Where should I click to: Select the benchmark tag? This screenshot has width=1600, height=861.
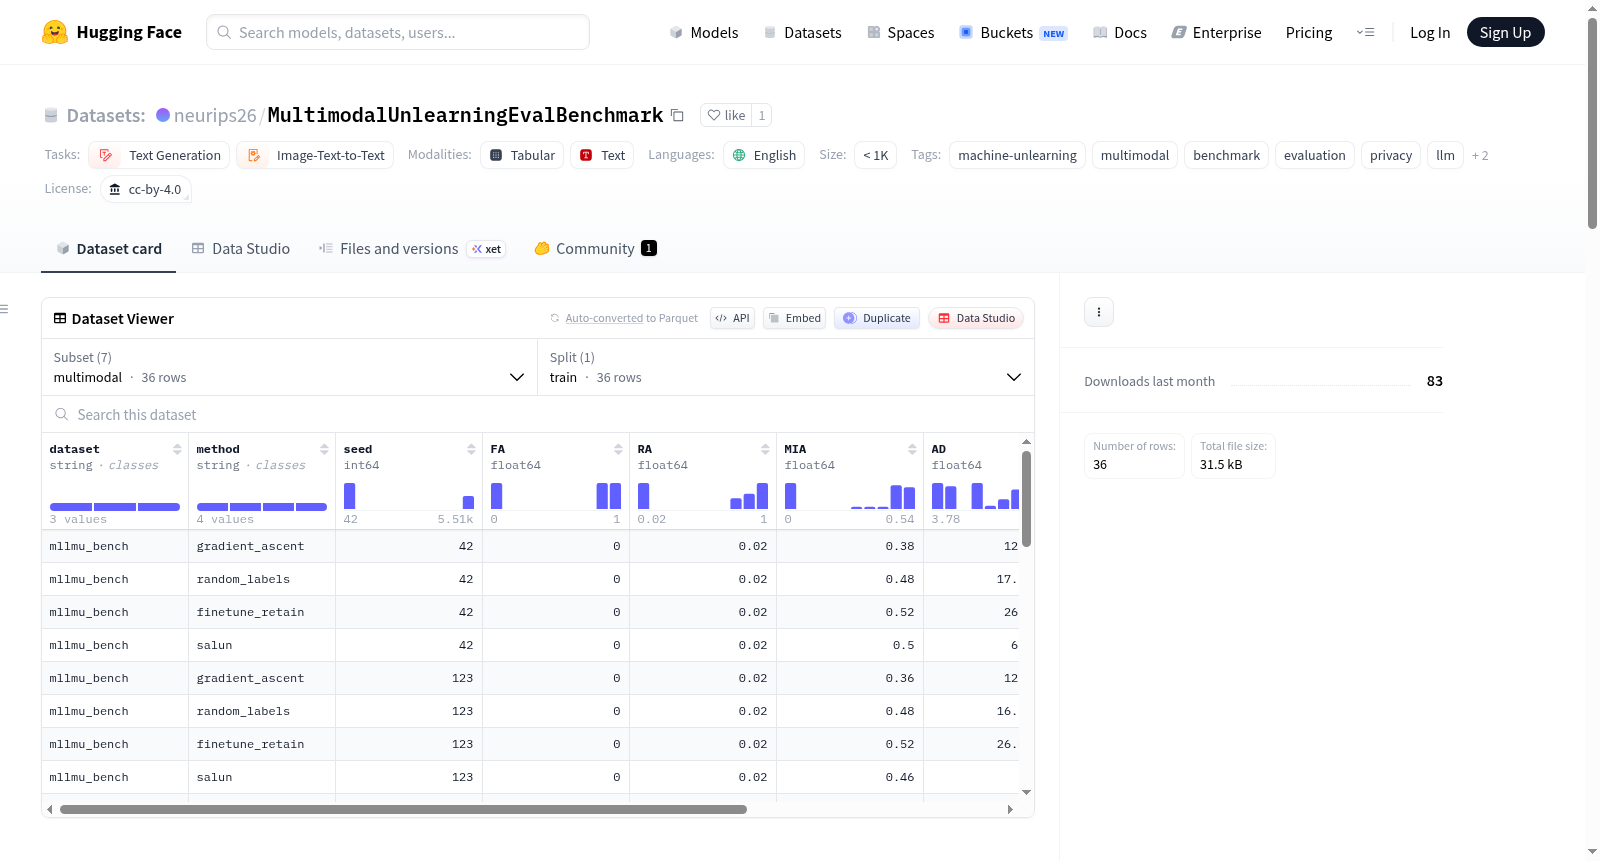click(1227, 155)
